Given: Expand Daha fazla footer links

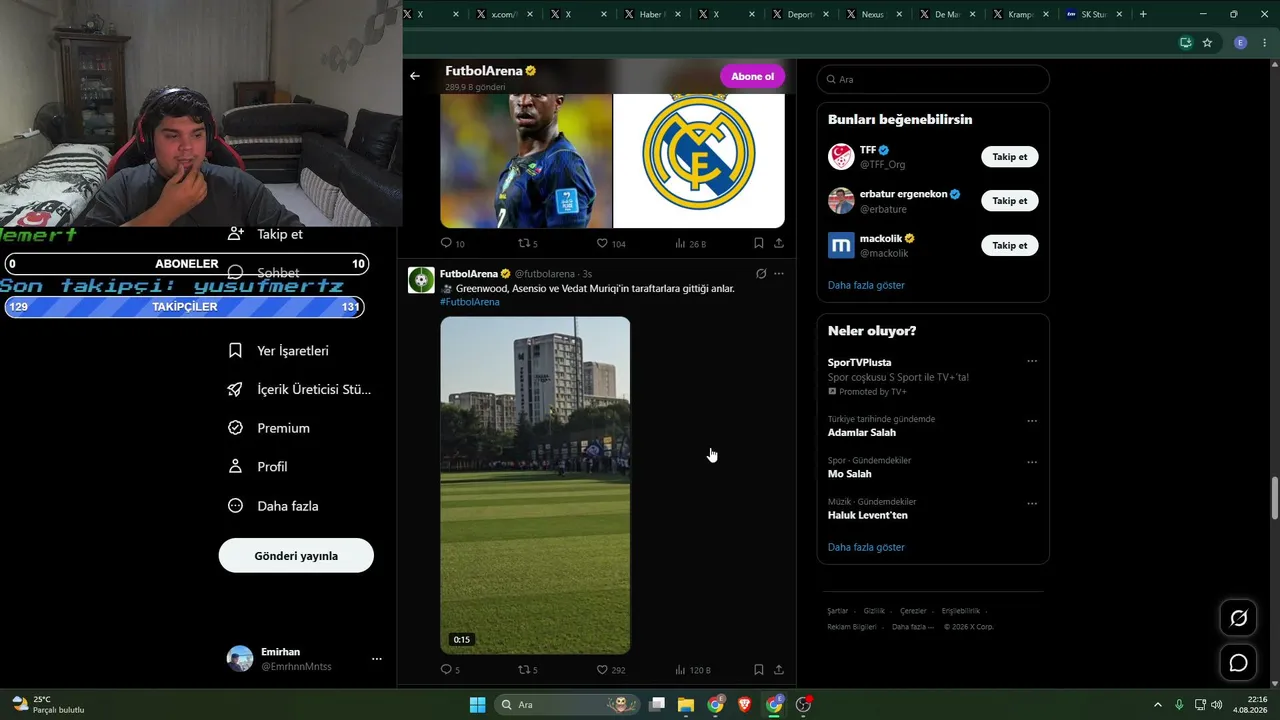Looking at the screenshot, I should click(913, 627).
